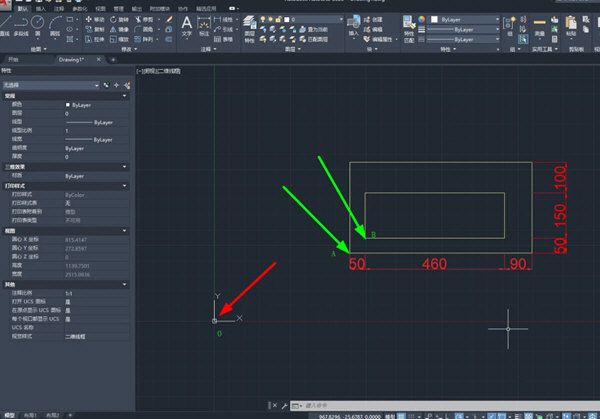Click the Move (移动) tool
Viewport: 600px width, 419px height.
(94, 19)
